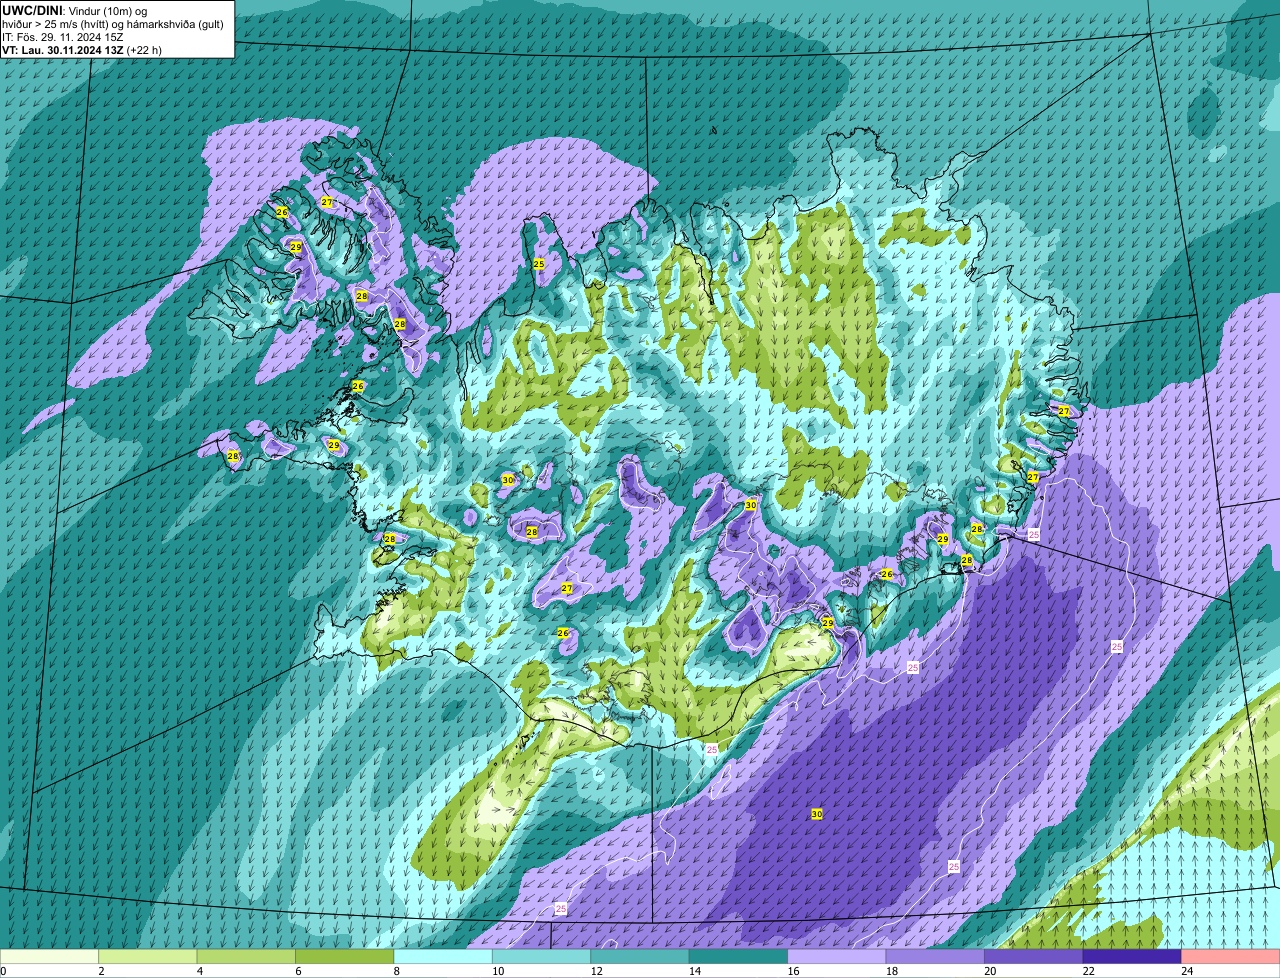Select the dark indigo 22–24 m/s color swatch
1280x978 pixels.
(x=1132, y=956)
